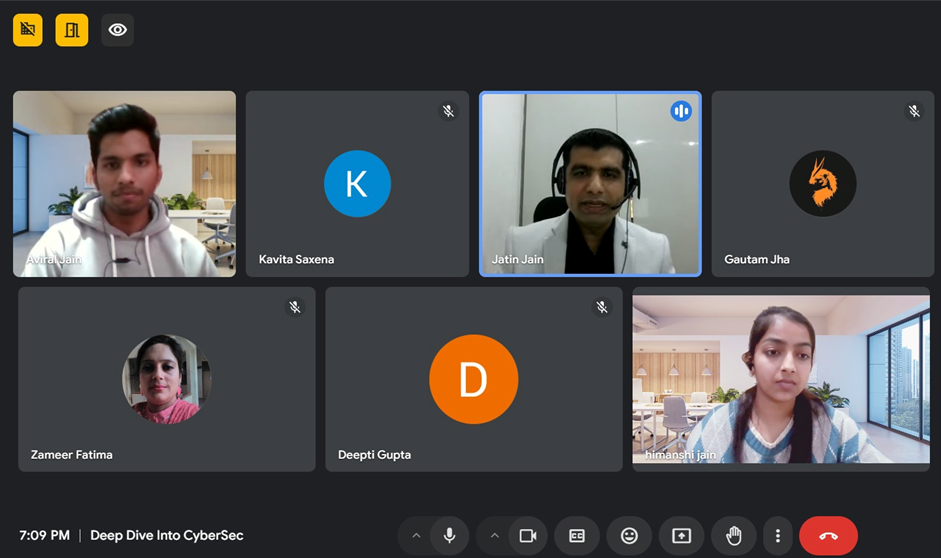
Task: Click speaking indicator on Jatin Jain tile
Action: [681, 111]
